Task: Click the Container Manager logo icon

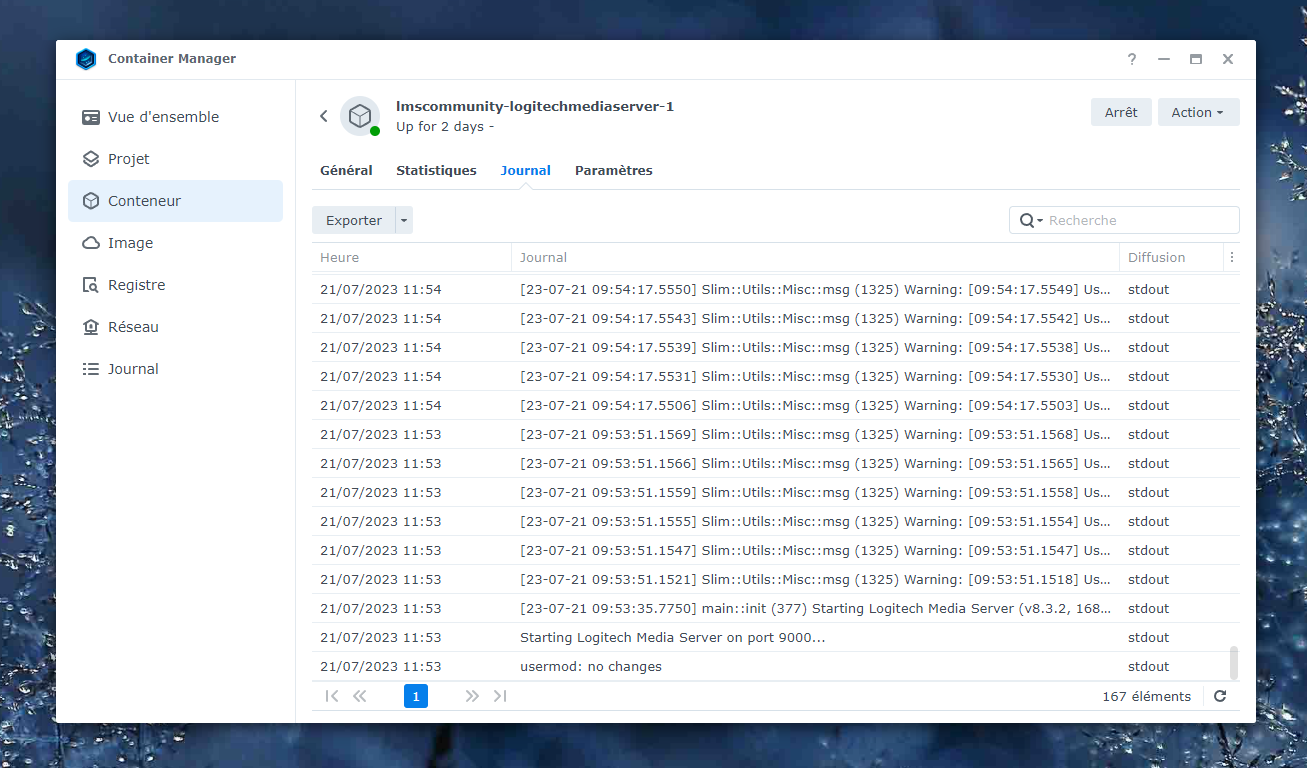Action: pos(85,59)
